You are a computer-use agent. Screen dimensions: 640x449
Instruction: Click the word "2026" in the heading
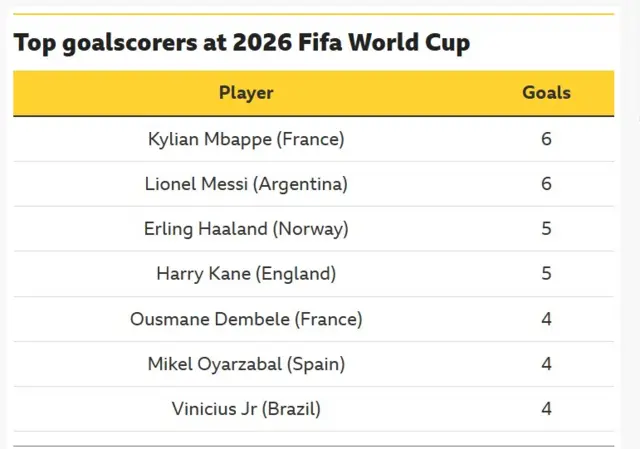tap(262, 42)
